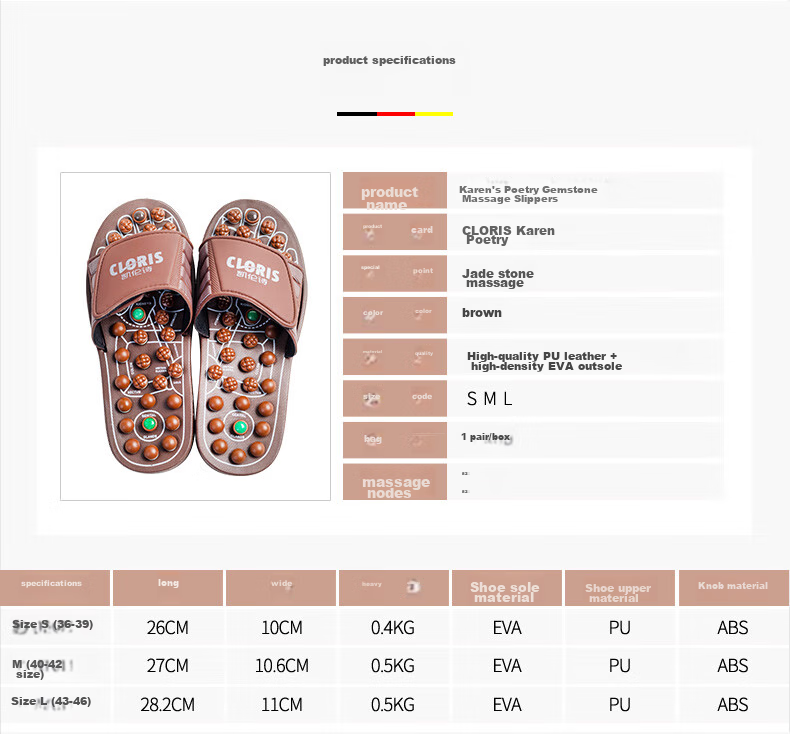
Task: Select the 'product name' label cell
Action: point(395,190)
